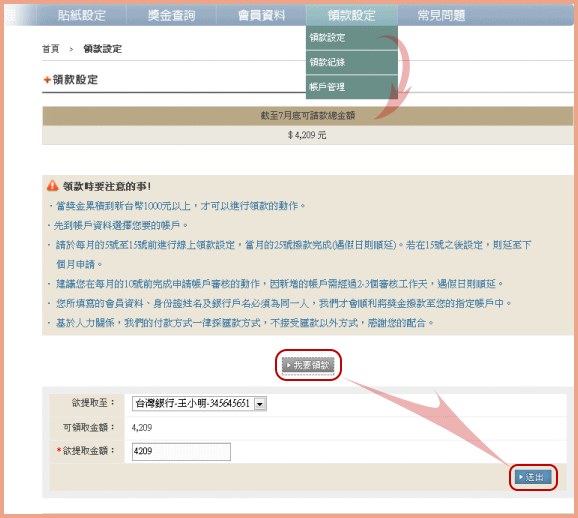This screenshot has height=518, width=578.
Task: Open the bank account dropdown arrow
Action: 260,404
